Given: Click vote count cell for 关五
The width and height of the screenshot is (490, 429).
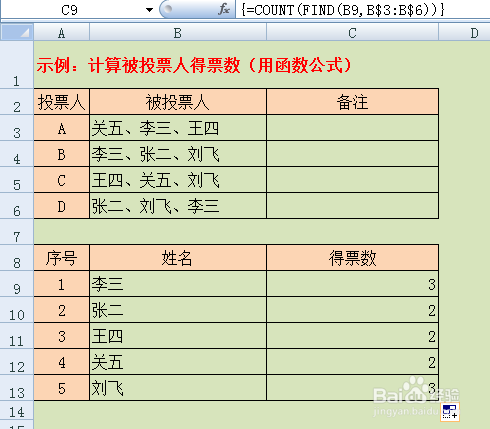Looking at the screenshot, I should pos(352,362).
